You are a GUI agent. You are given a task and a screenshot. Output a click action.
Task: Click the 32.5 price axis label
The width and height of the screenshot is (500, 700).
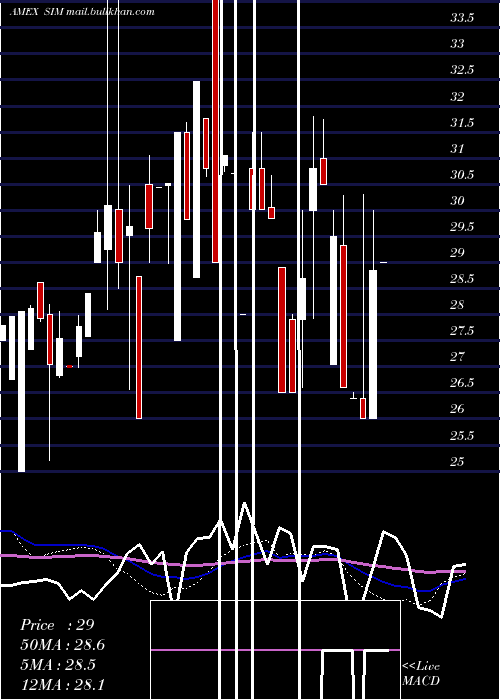point(462,70)
